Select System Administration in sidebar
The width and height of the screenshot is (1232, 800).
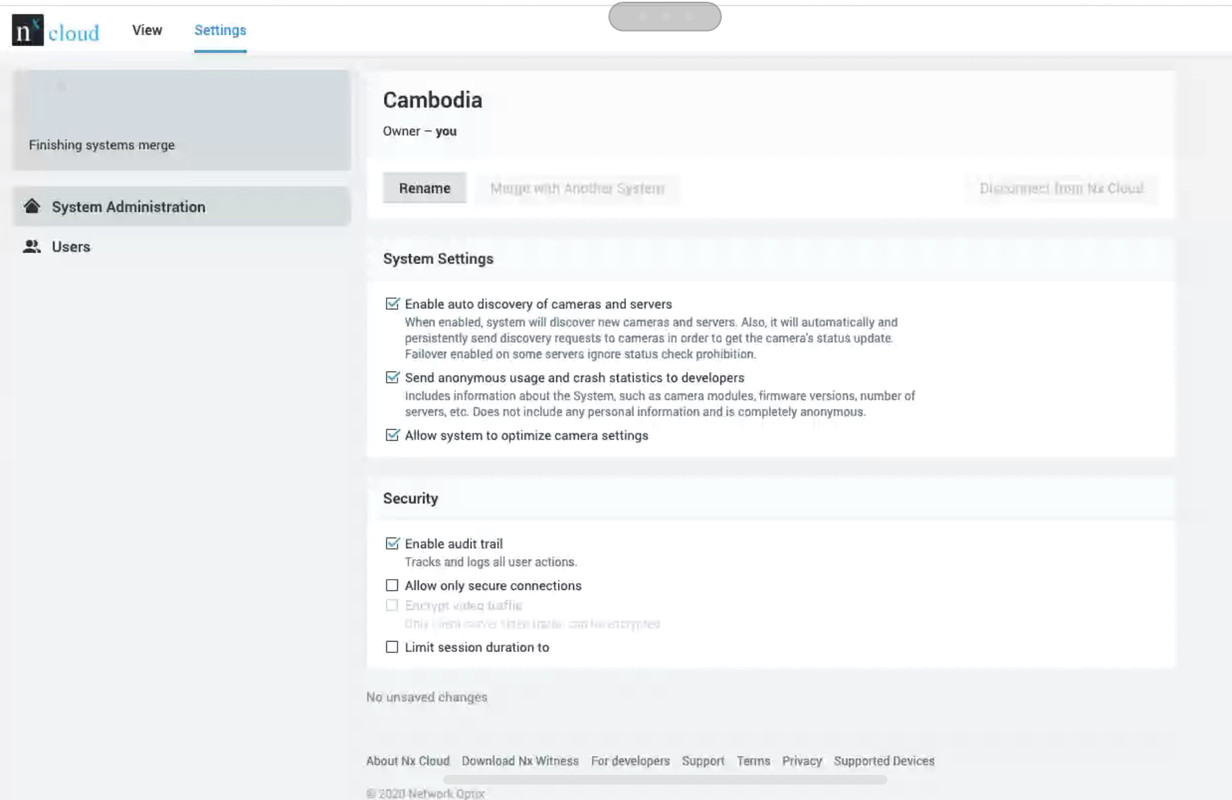182,207
